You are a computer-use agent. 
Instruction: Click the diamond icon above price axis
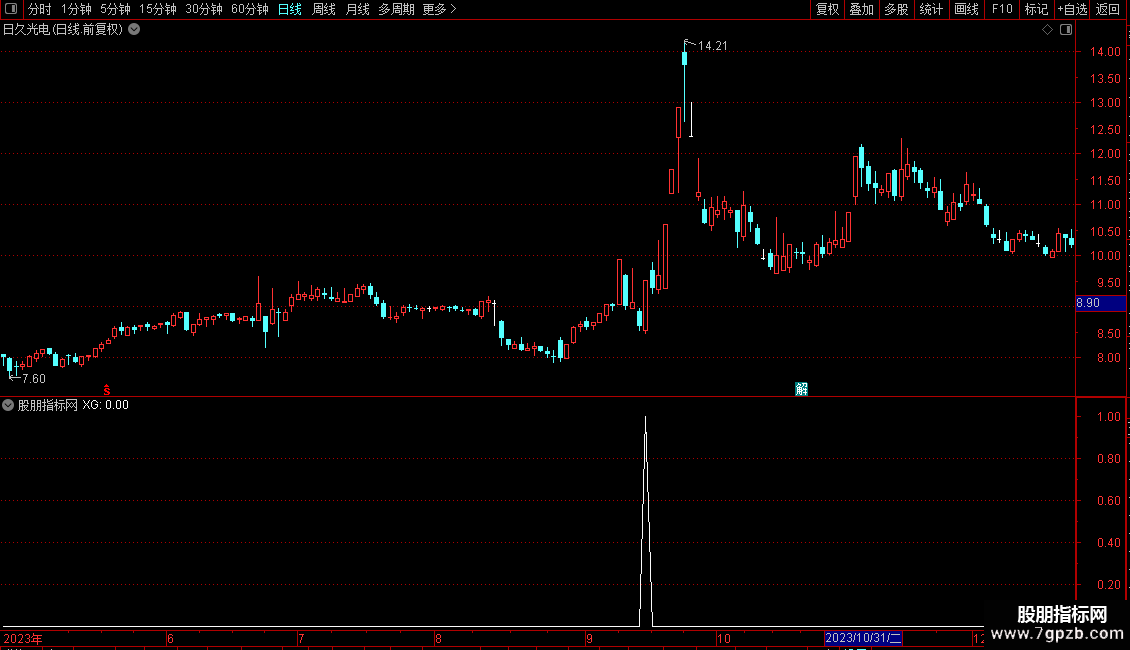1047,30
